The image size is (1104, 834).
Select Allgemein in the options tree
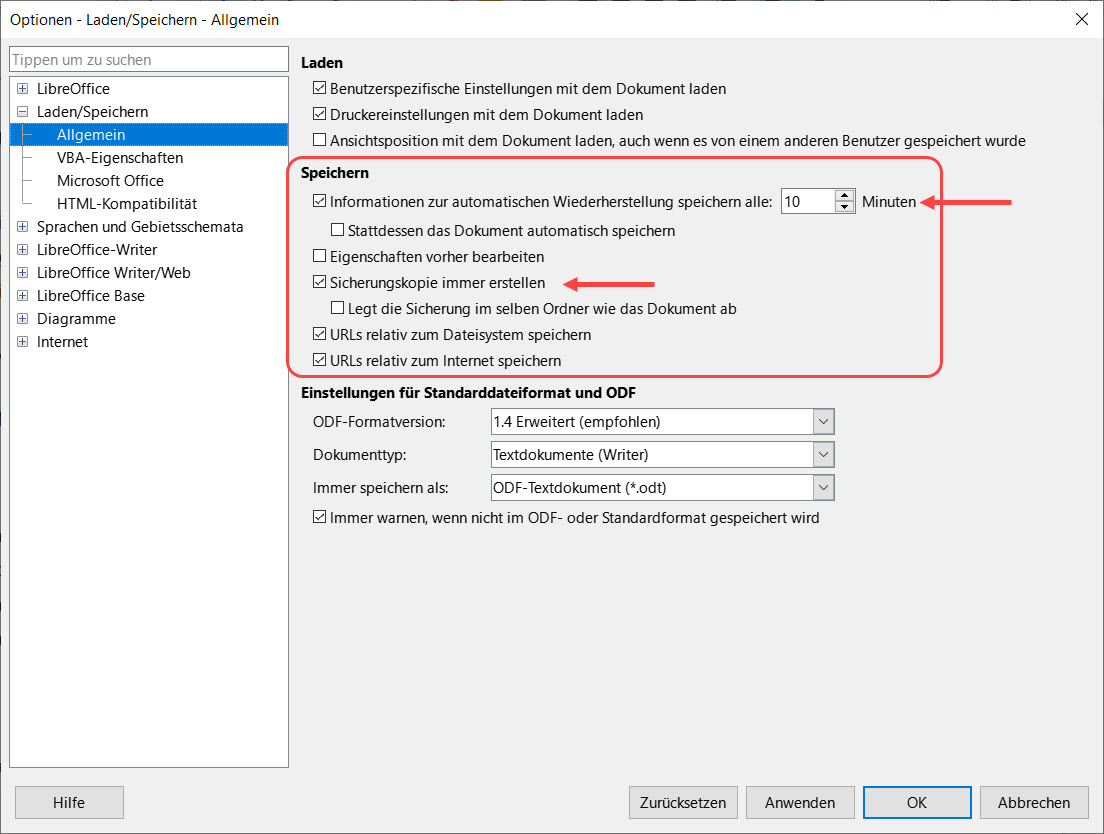point(91,135)
